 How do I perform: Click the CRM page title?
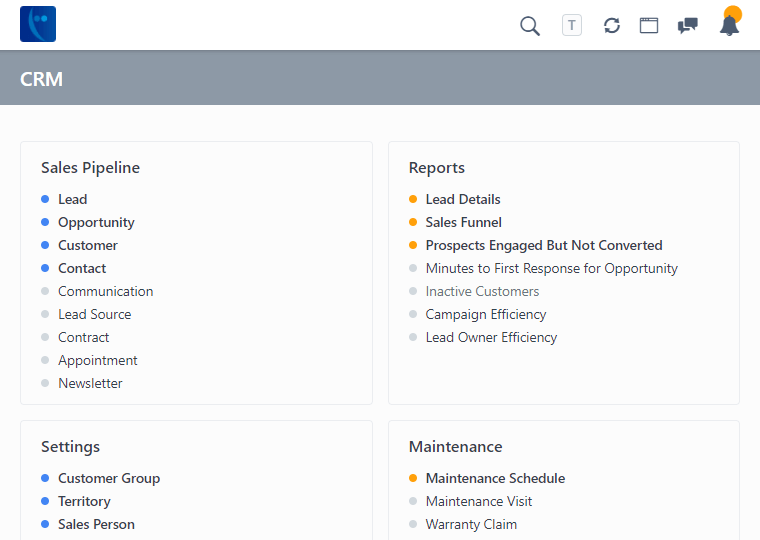[41, 79]
